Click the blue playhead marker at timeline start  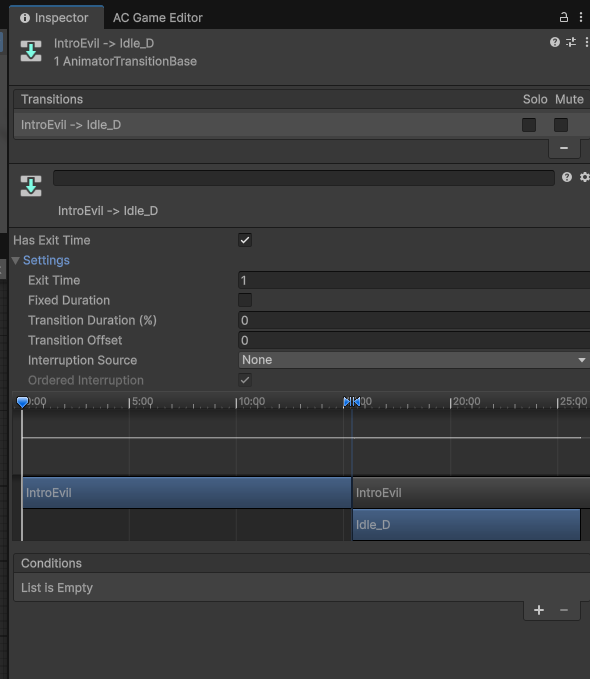tap(23, 402)
